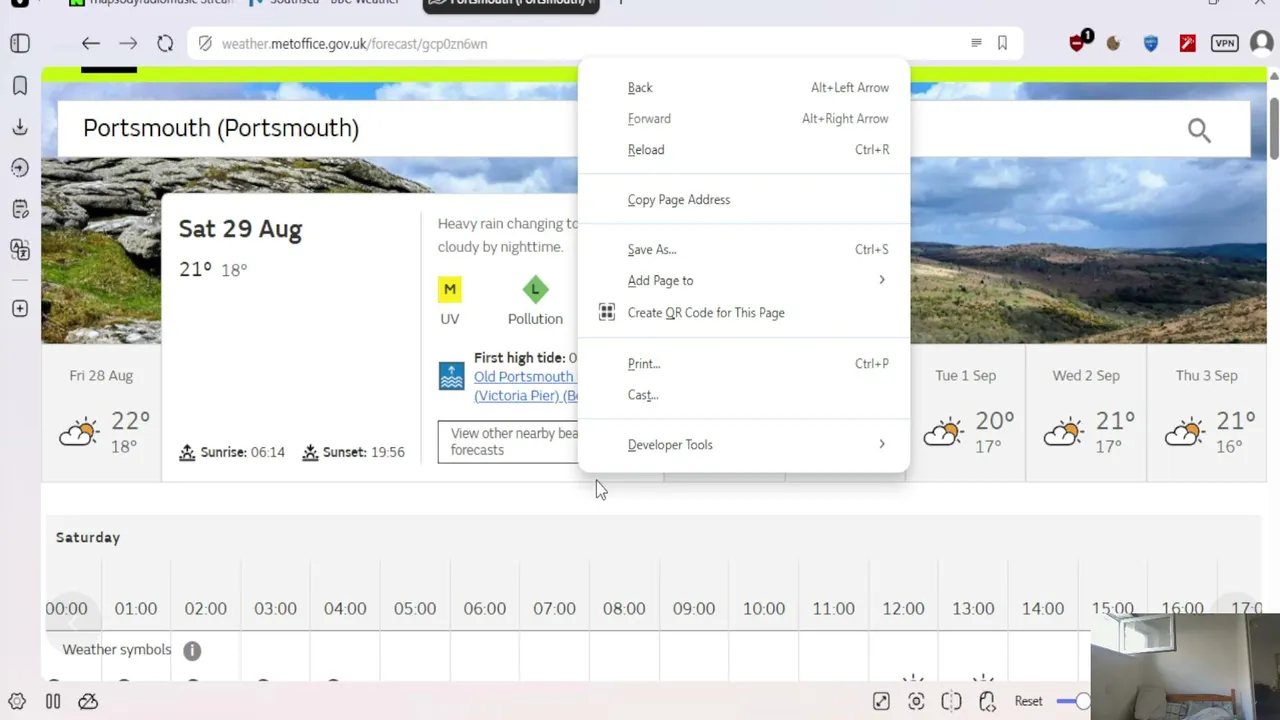Image resolution: width=1280 pixels, height=720 pixels.
Task: Open the red PDF extension icon
Action: coord(1187,43)
